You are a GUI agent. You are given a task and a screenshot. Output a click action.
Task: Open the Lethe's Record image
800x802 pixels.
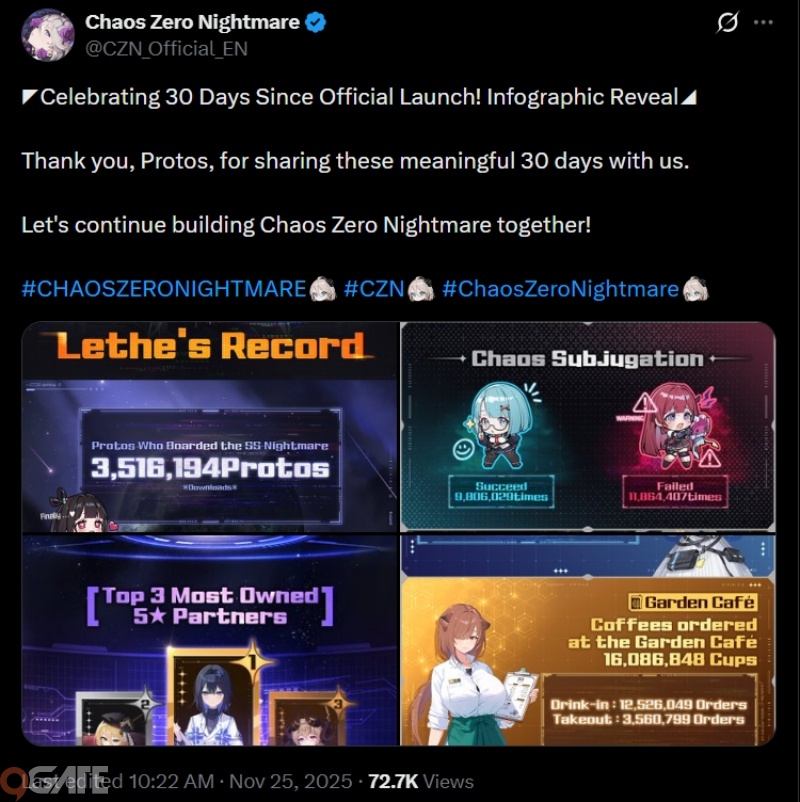[210, 427]
